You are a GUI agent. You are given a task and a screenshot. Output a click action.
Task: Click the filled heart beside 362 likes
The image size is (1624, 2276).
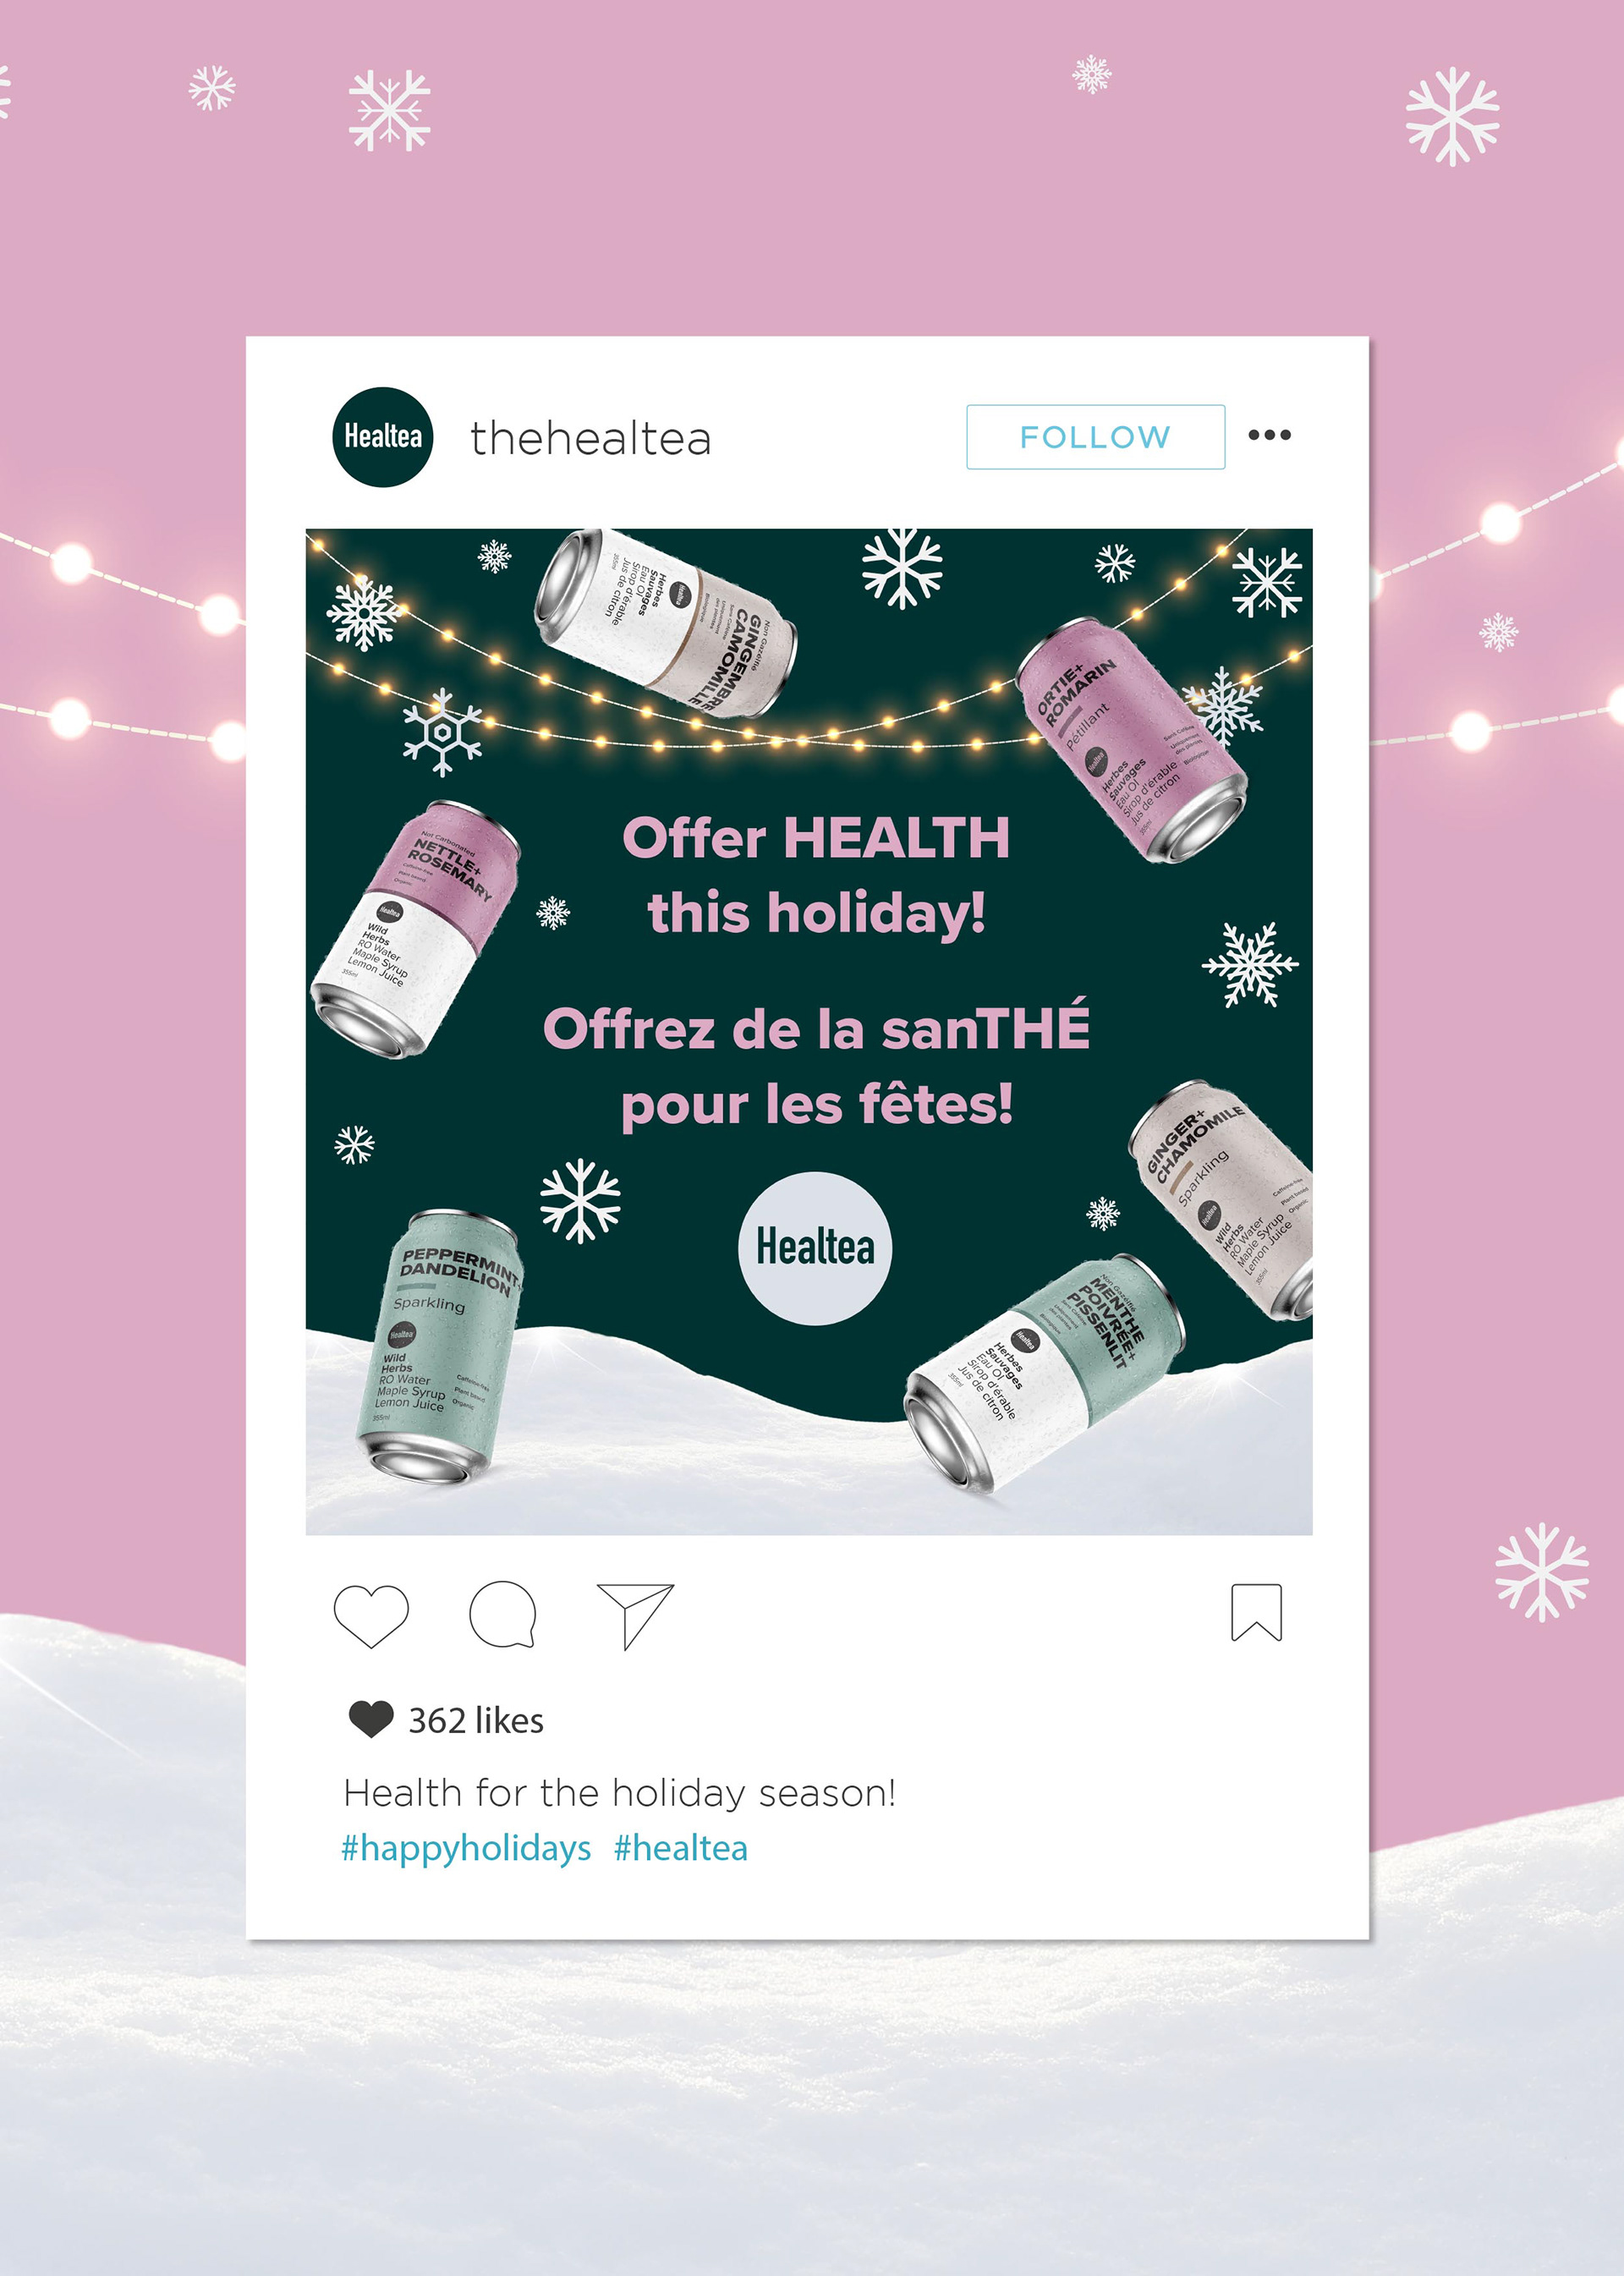pos(371,1719)
